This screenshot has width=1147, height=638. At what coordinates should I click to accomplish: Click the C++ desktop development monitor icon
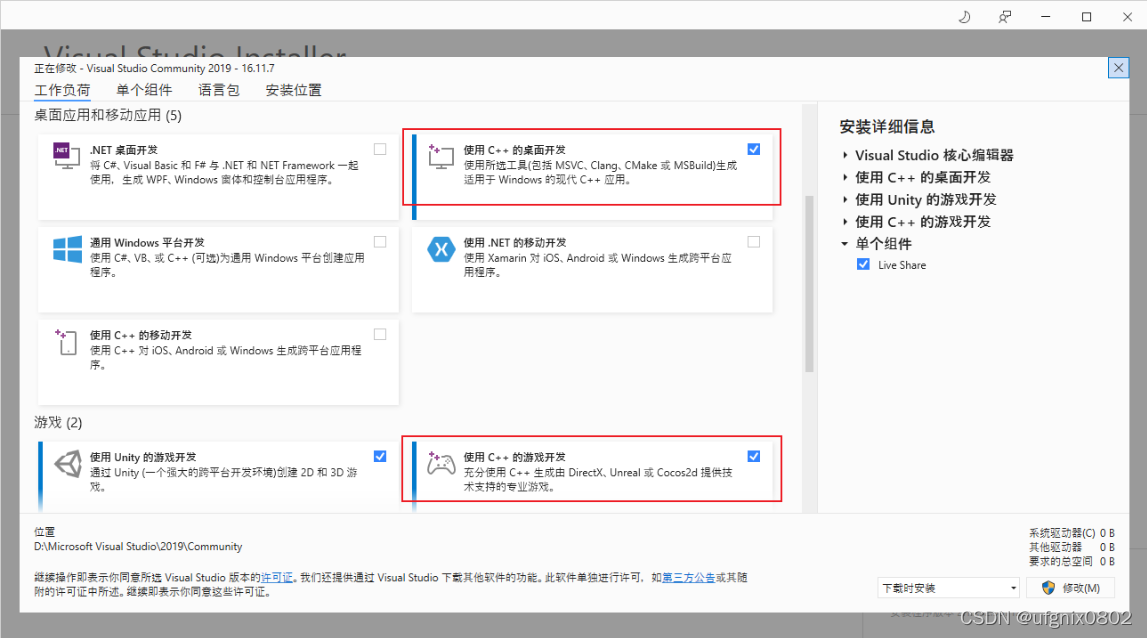tap(441, 157)
